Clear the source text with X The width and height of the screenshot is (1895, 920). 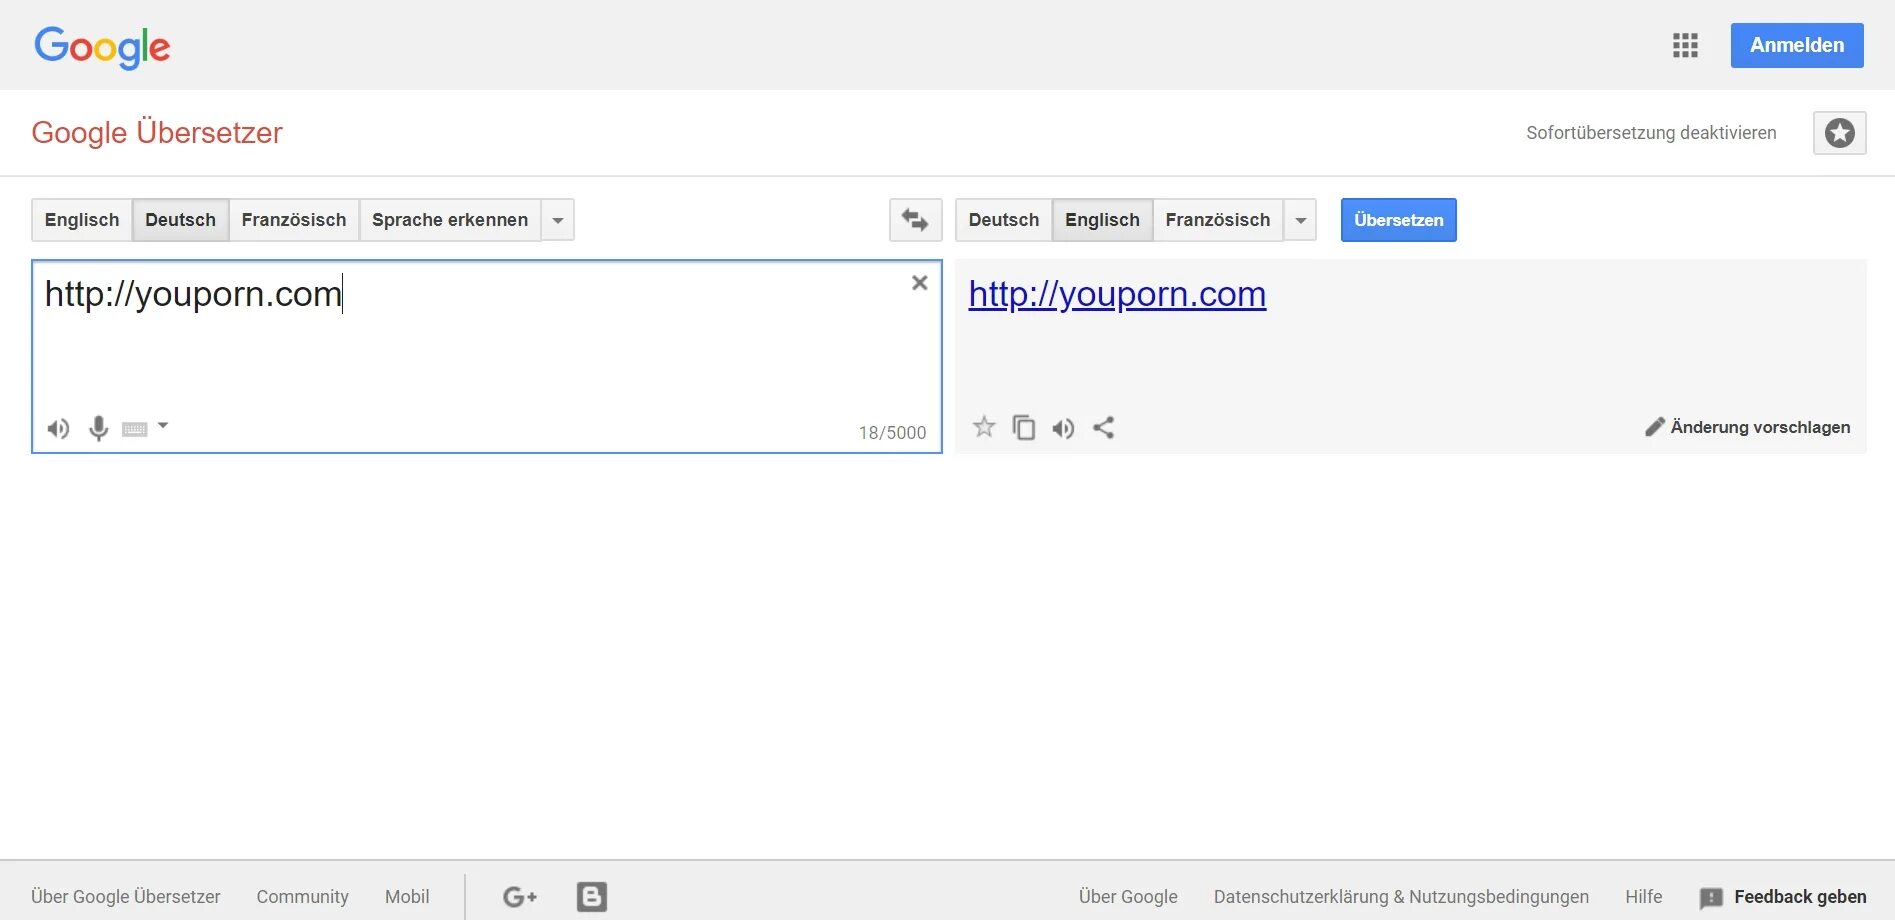tap(920, 283)
